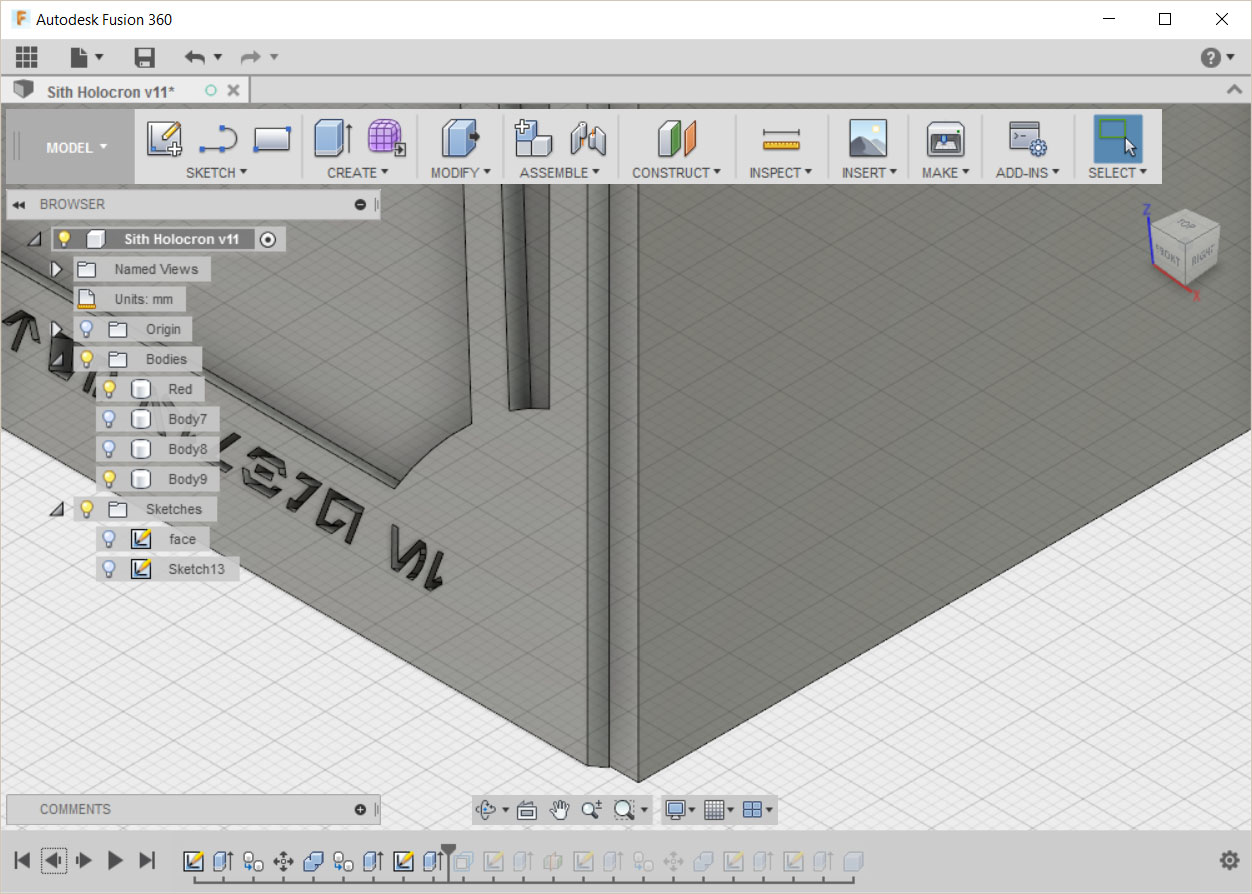Select the Pan hand tool
This screenshot has height=894, width=1252.
560,810
